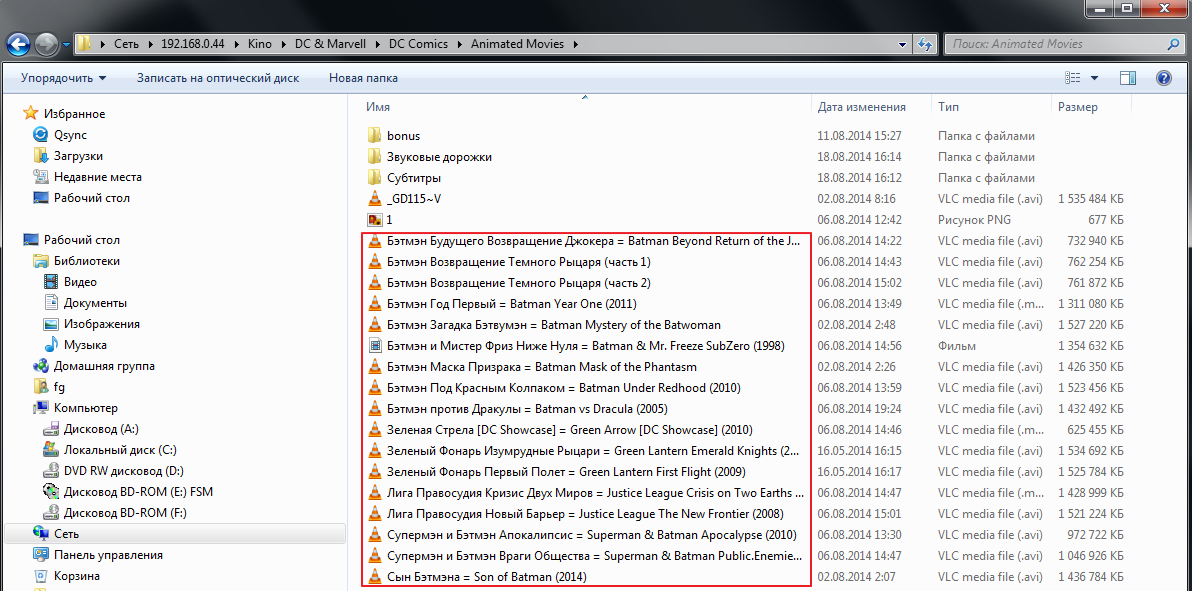The width and height of the screenshot is (1192, 591).
Task: Select file Justice League The New Frontier (2008)
Action: point(585,513)
